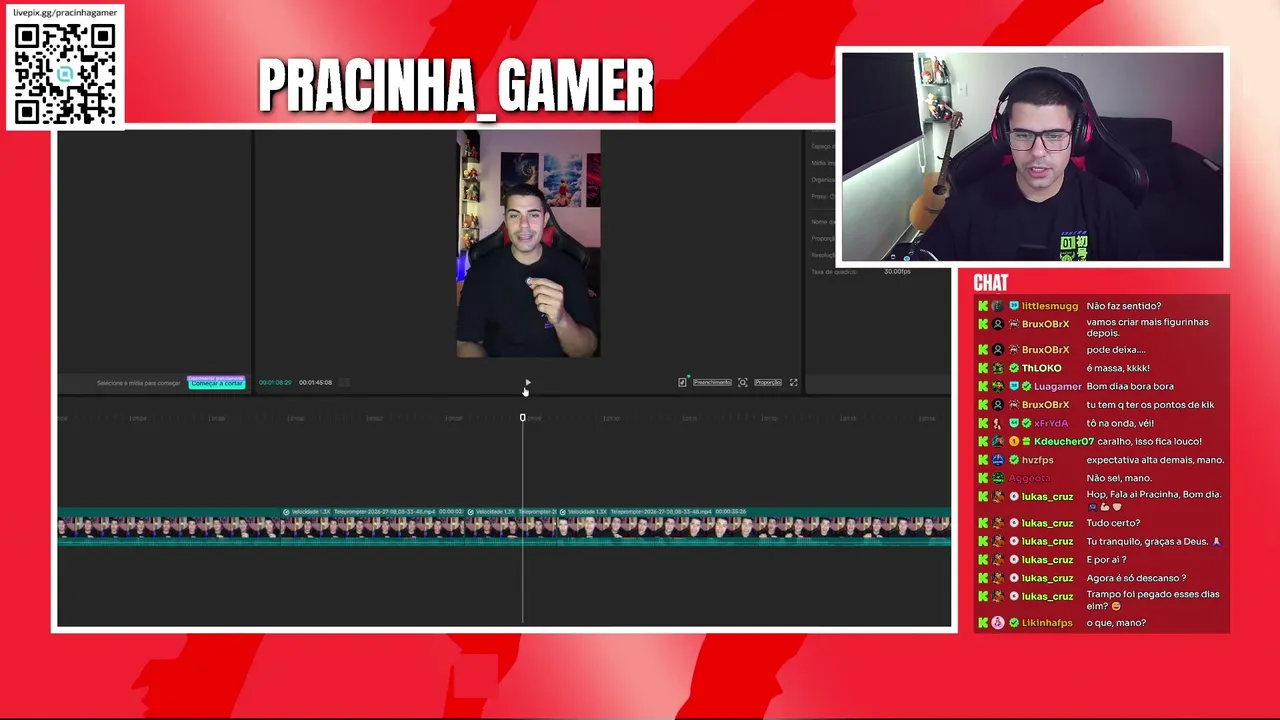Click the message 'é massa, kkkk!'
The image size is (1280, 720).
coord(1118,368)
